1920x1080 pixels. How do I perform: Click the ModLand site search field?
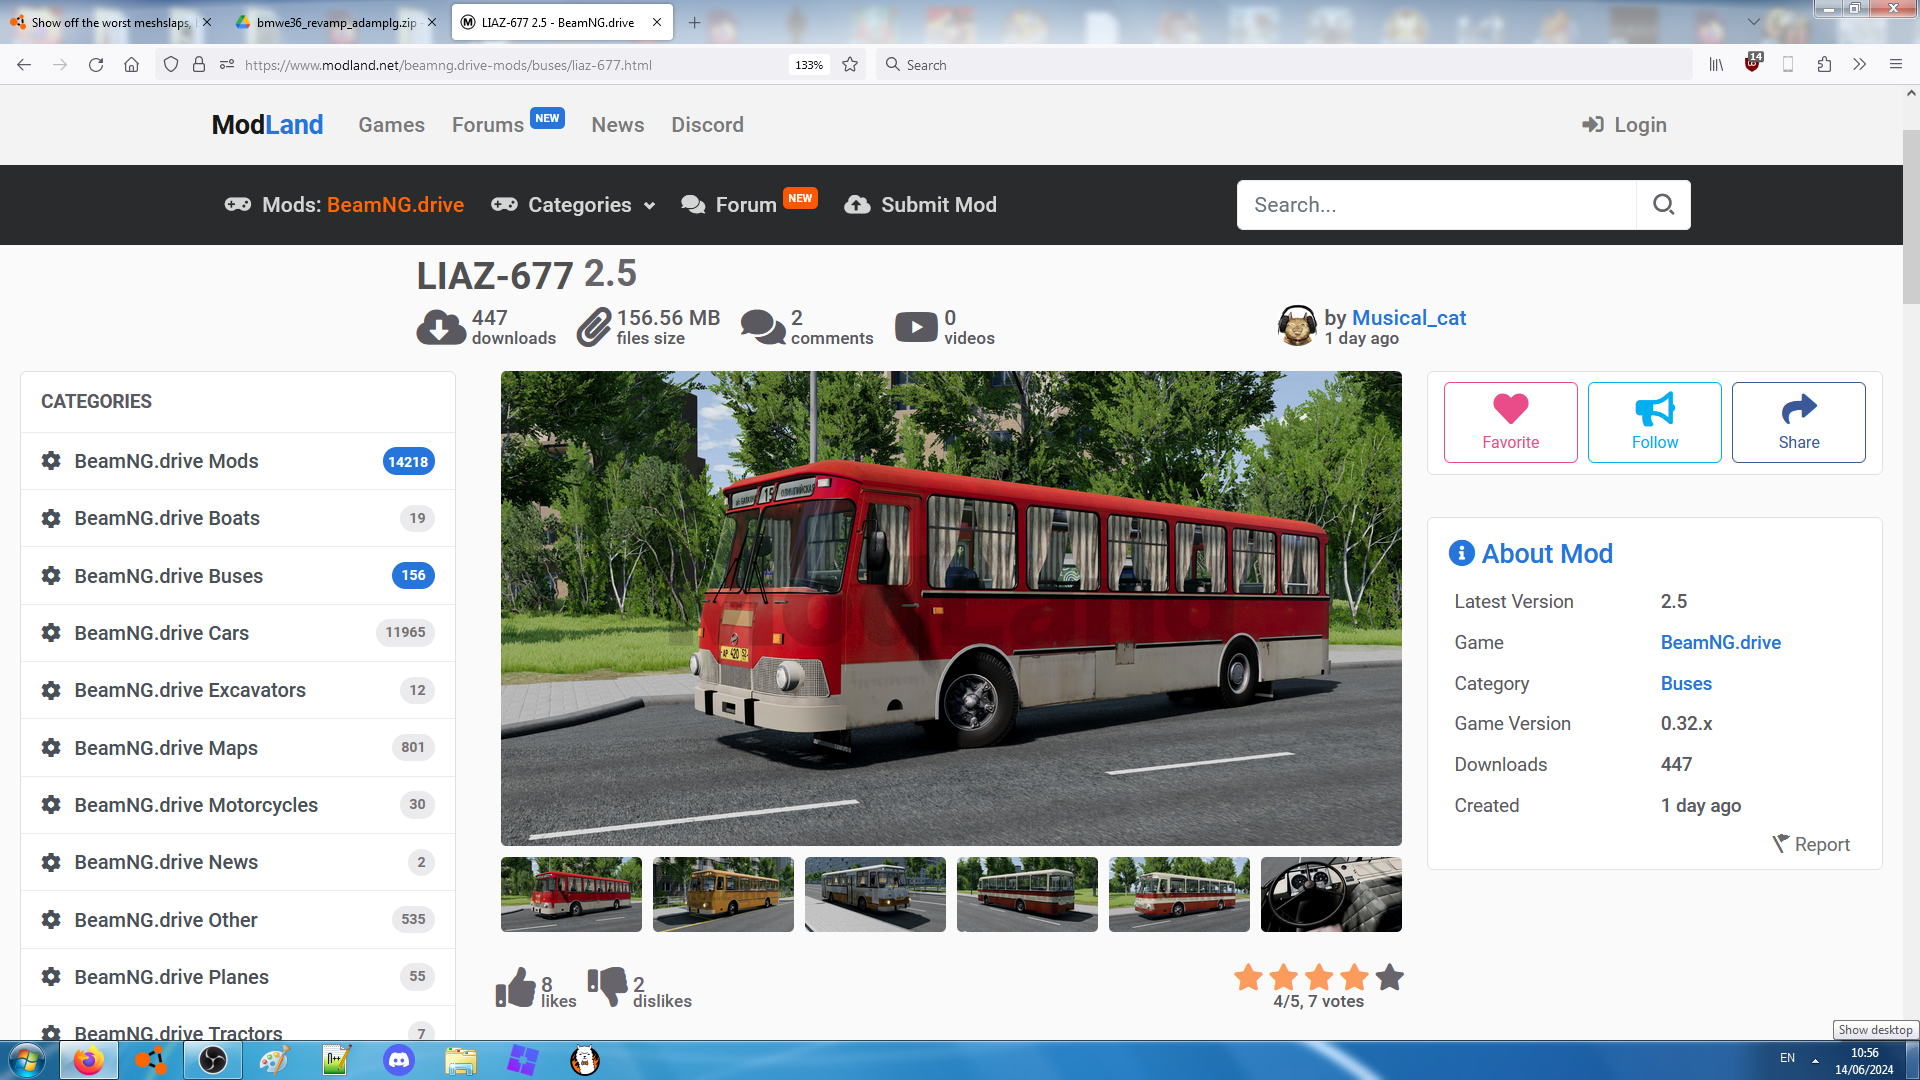tap(1436, 205)
